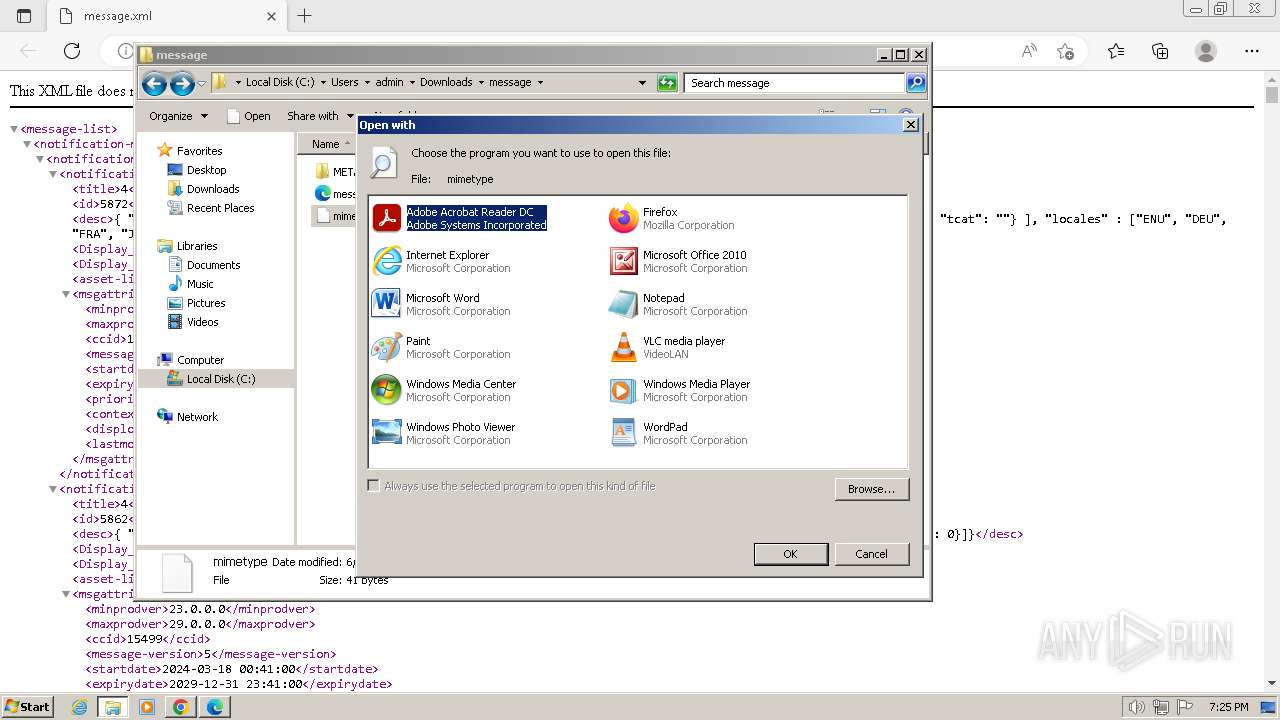Screen dimensions: 1280x720
Task: Select the Notepad program icon
Action: [624, 304]
